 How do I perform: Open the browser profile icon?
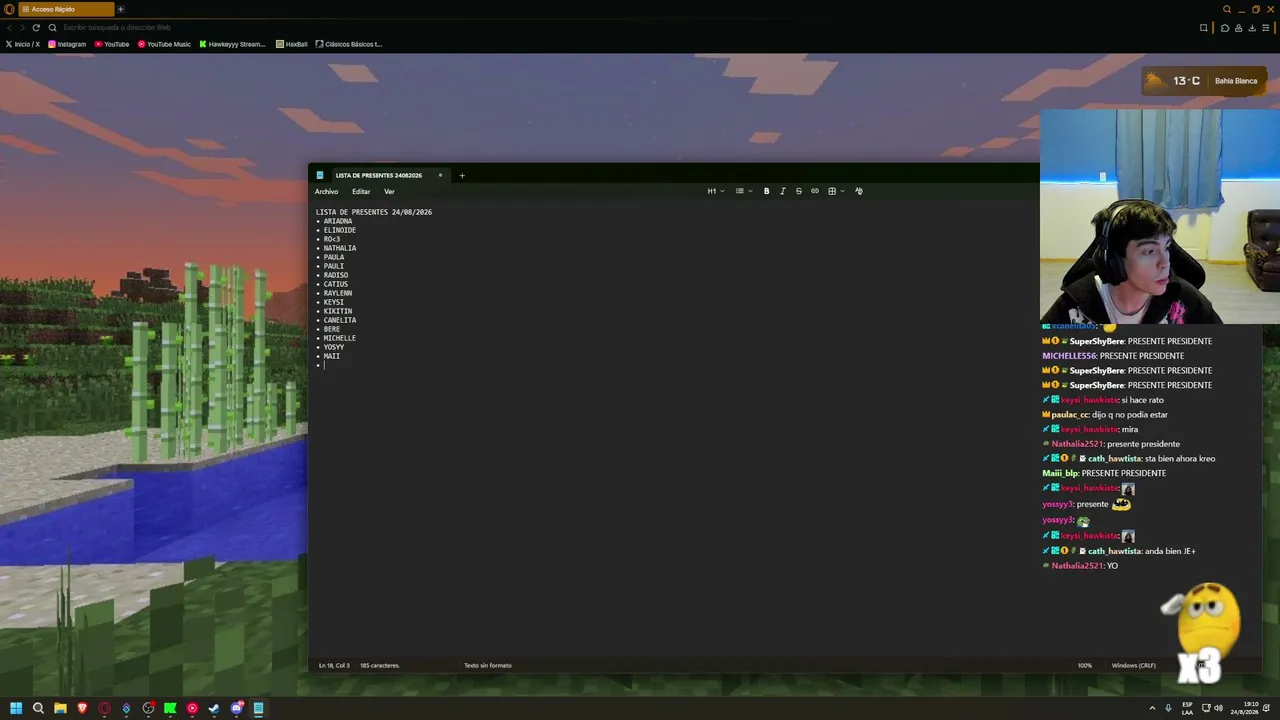(x=1239, y=28)
